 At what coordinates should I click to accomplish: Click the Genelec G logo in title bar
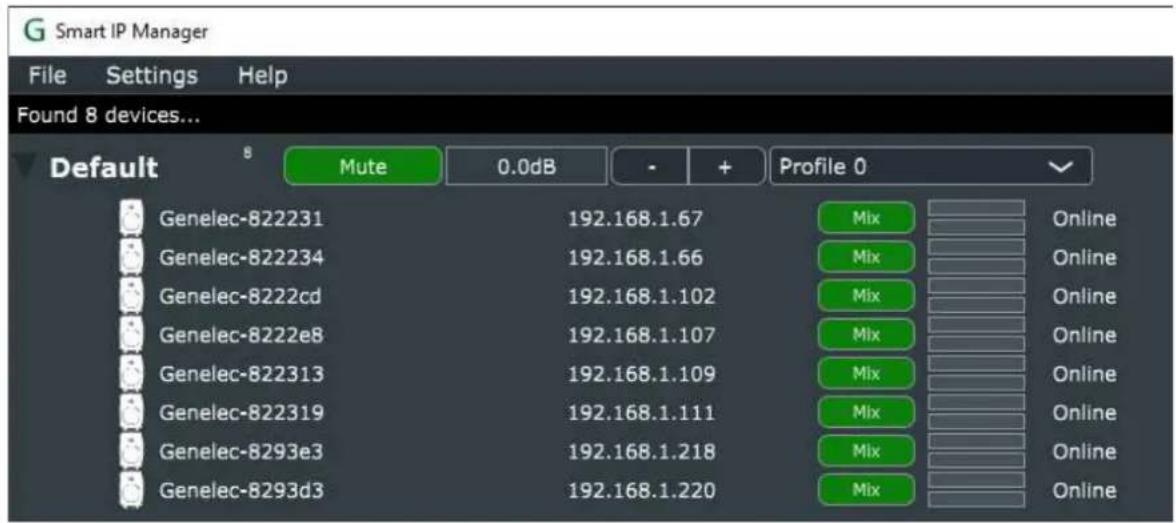pyautogui.click(x=33, y=32)
